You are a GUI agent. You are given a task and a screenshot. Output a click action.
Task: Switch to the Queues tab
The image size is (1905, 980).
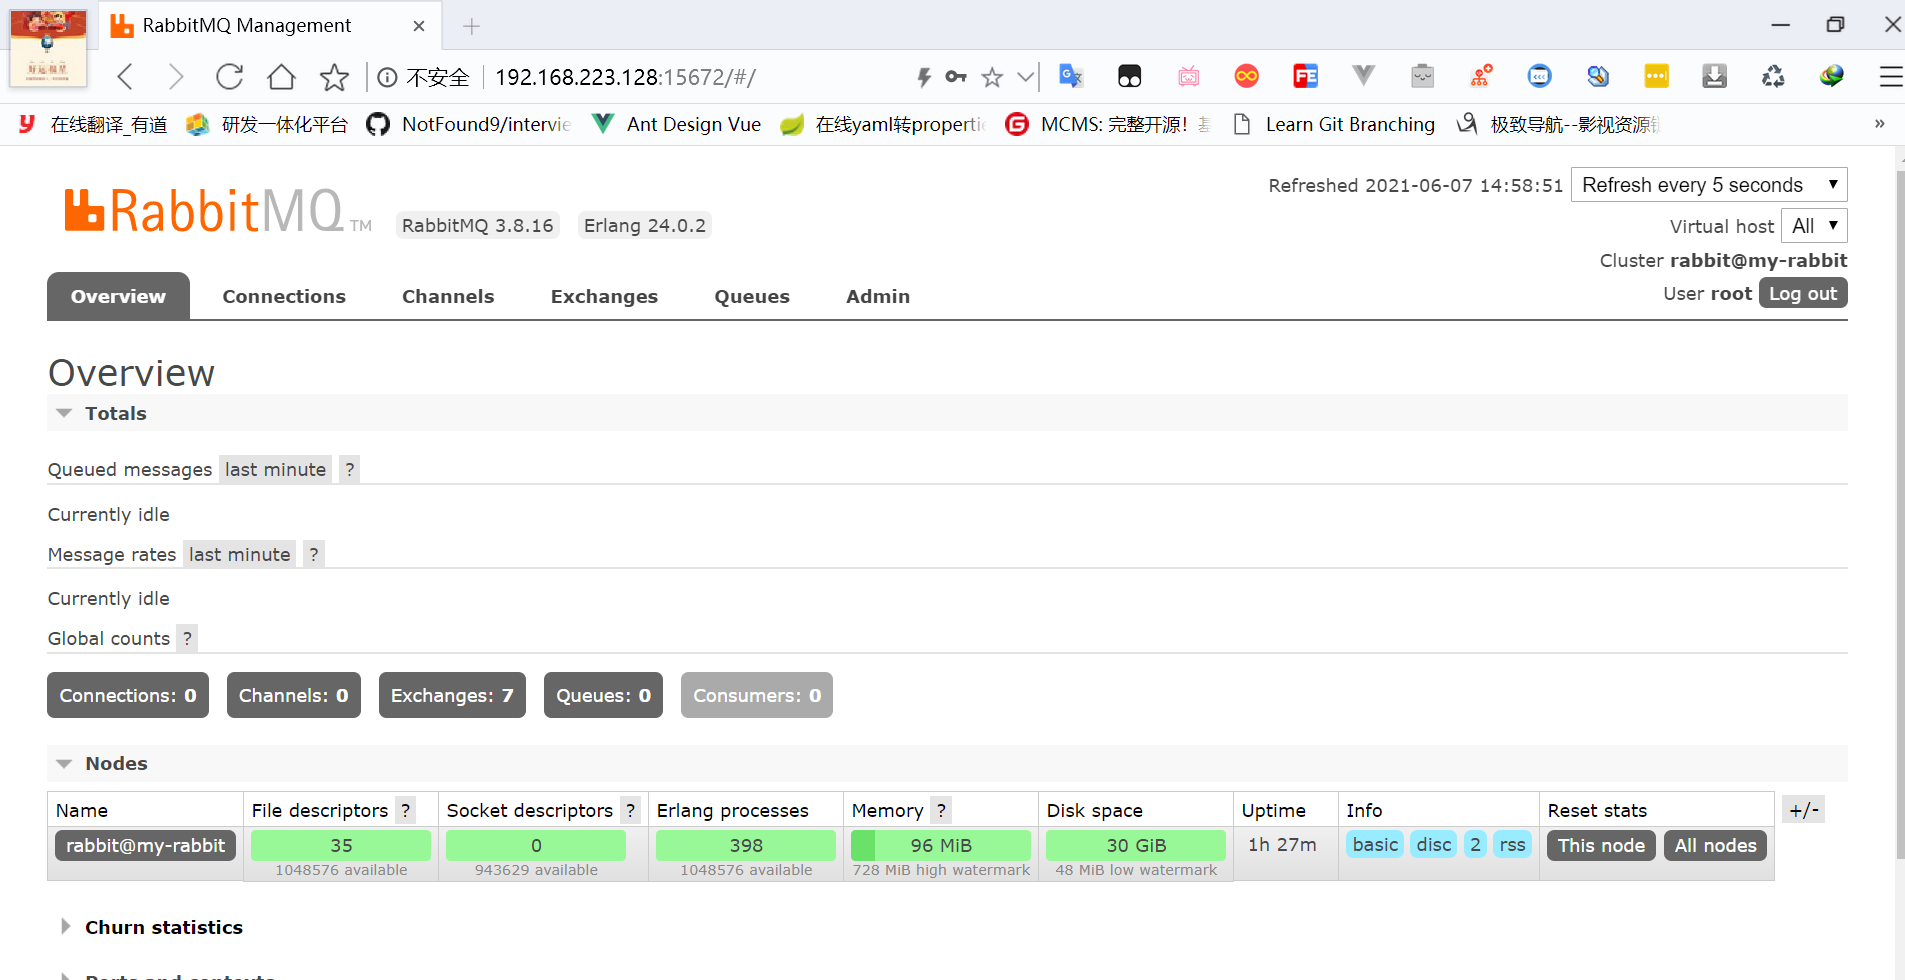pos(752,296)
